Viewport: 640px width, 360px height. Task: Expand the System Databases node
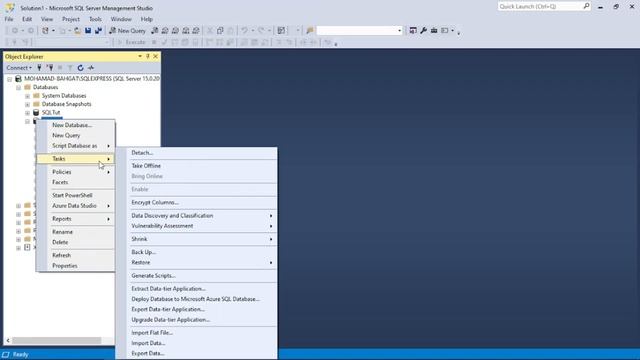click(27, 96)
